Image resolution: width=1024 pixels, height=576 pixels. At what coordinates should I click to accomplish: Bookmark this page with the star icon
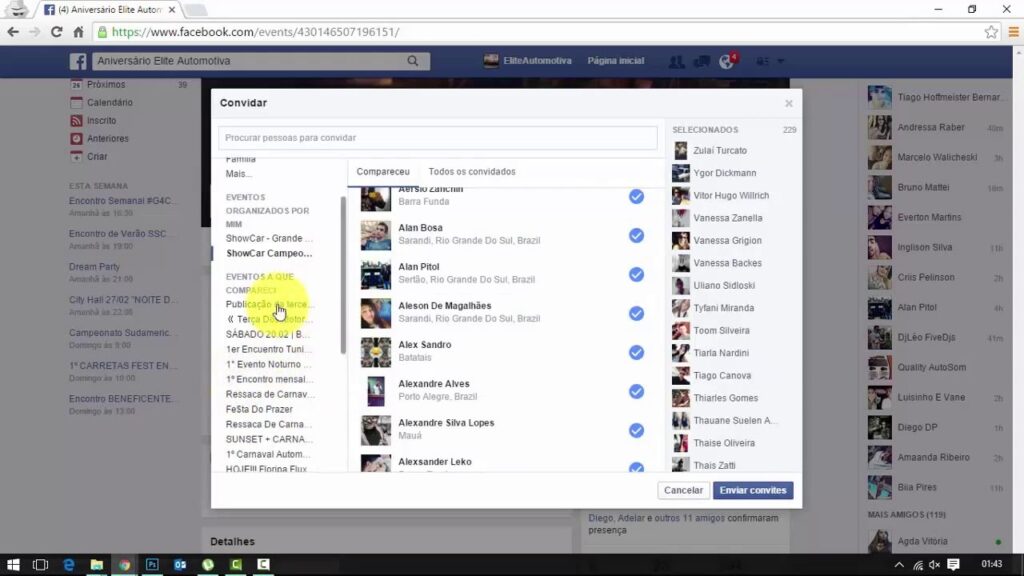click(x=991, y=32)
